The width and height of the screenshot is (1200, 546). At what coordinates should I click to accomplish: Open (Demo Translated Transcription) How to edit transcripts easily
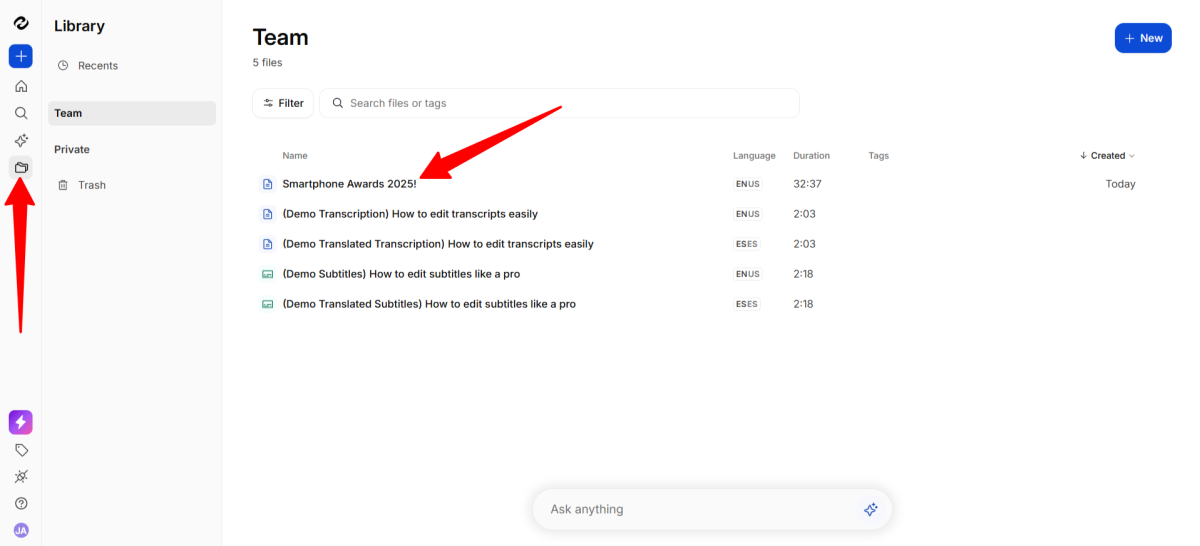[438, 244]
